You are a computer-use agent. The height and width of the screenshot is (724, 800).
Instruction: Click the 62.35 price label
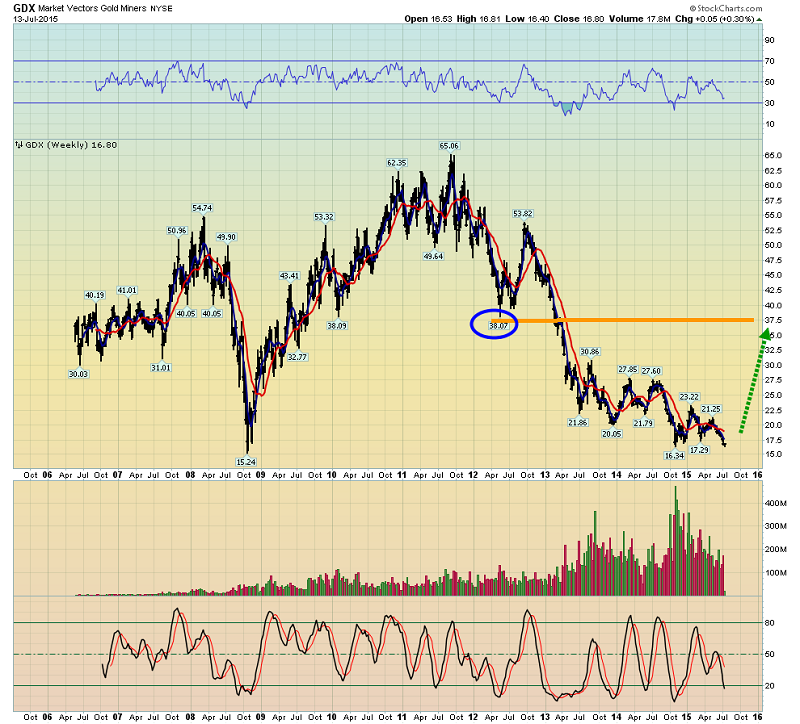coord(396,163)
